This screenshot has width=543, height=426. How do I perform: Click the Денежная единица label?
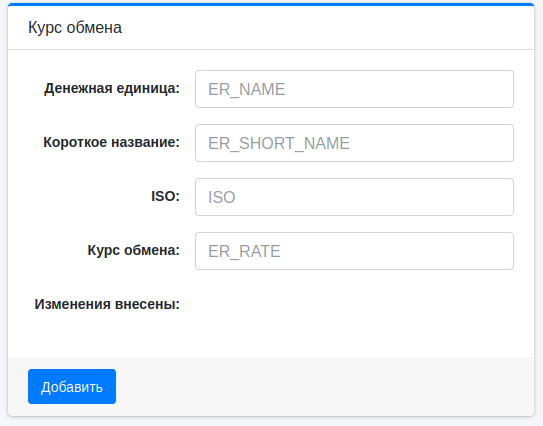coord(112,88)
